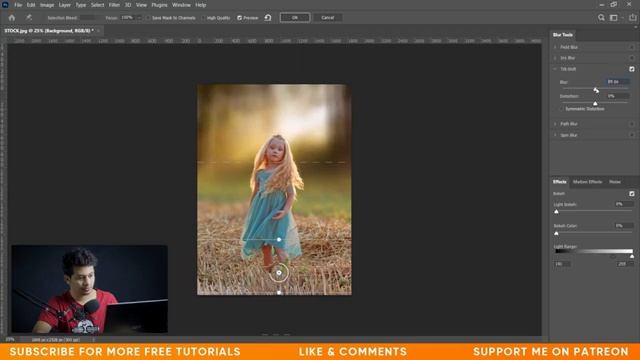Click the blur pin tool icon beside Home
This screenshot has width=640, height=360.
point(29,18)
